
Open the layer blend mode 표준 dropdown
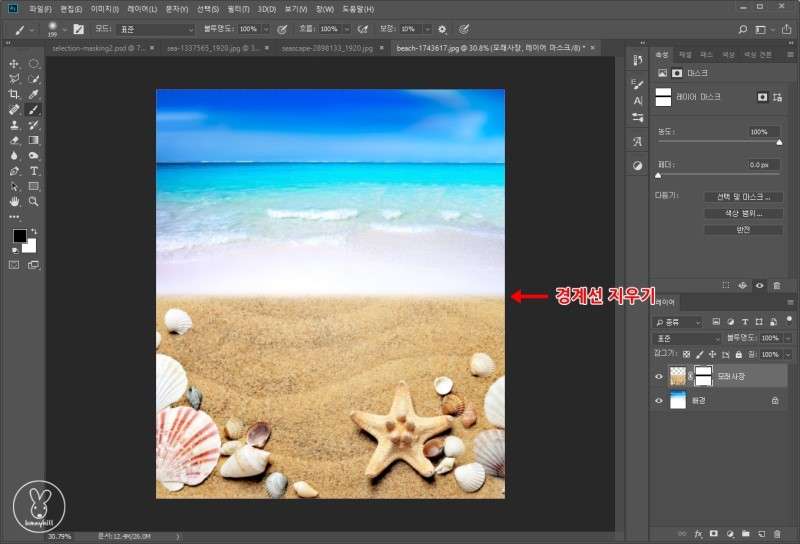(688, 339)
